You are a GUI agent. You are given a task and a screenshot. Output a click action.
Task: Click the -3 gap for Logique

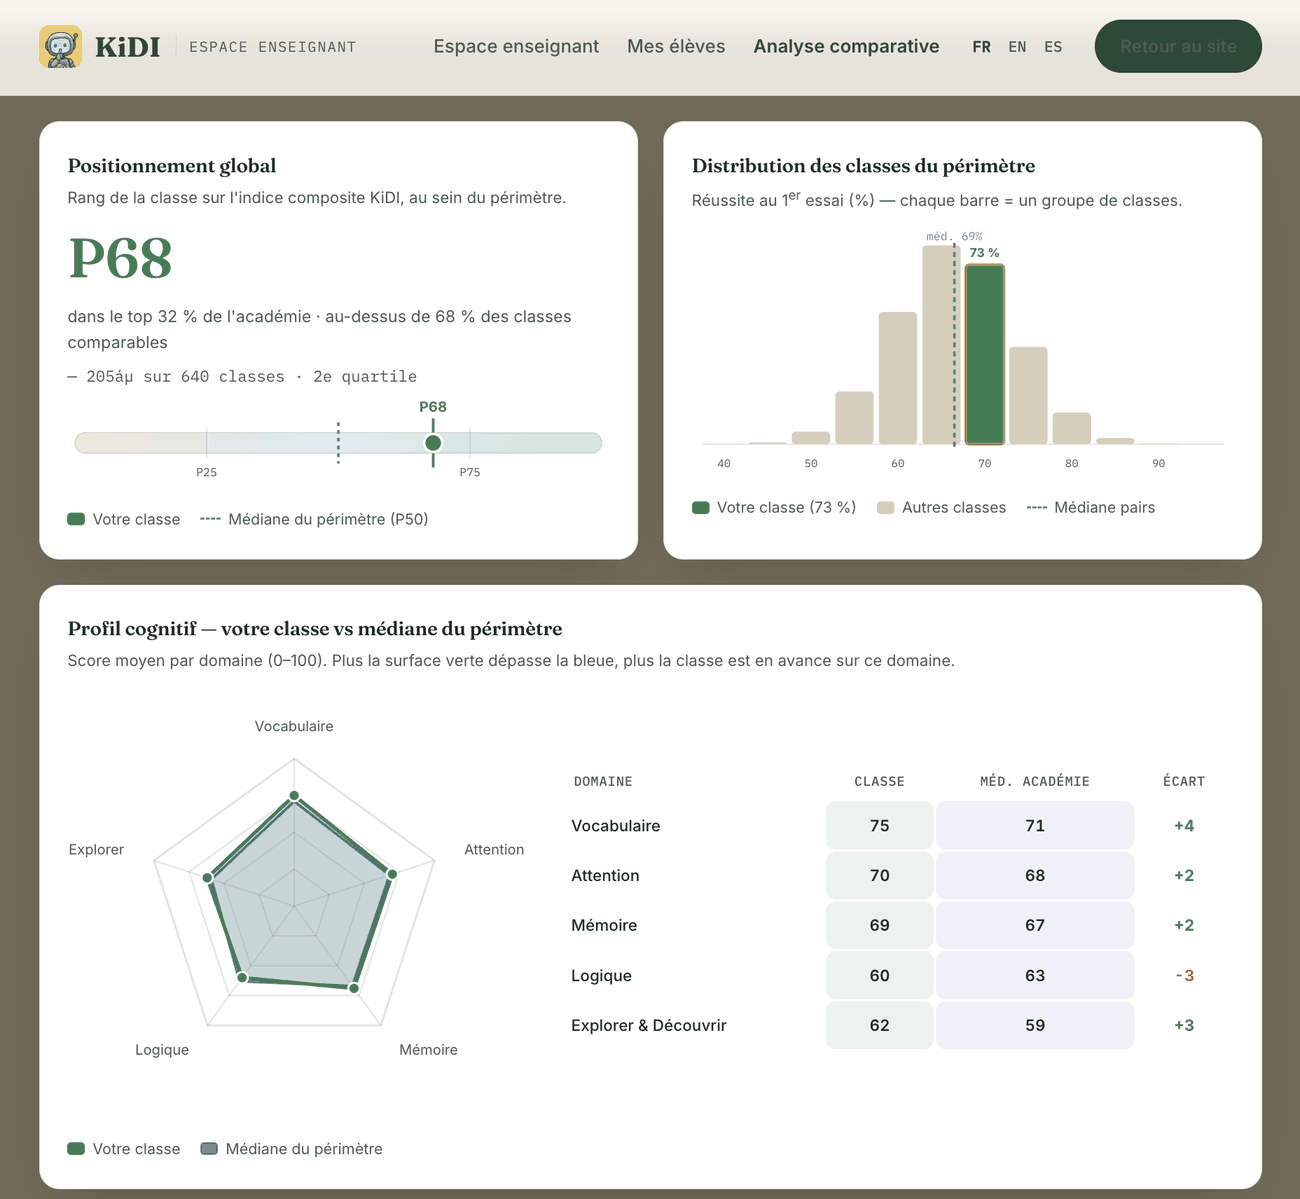coord(1184,976)
